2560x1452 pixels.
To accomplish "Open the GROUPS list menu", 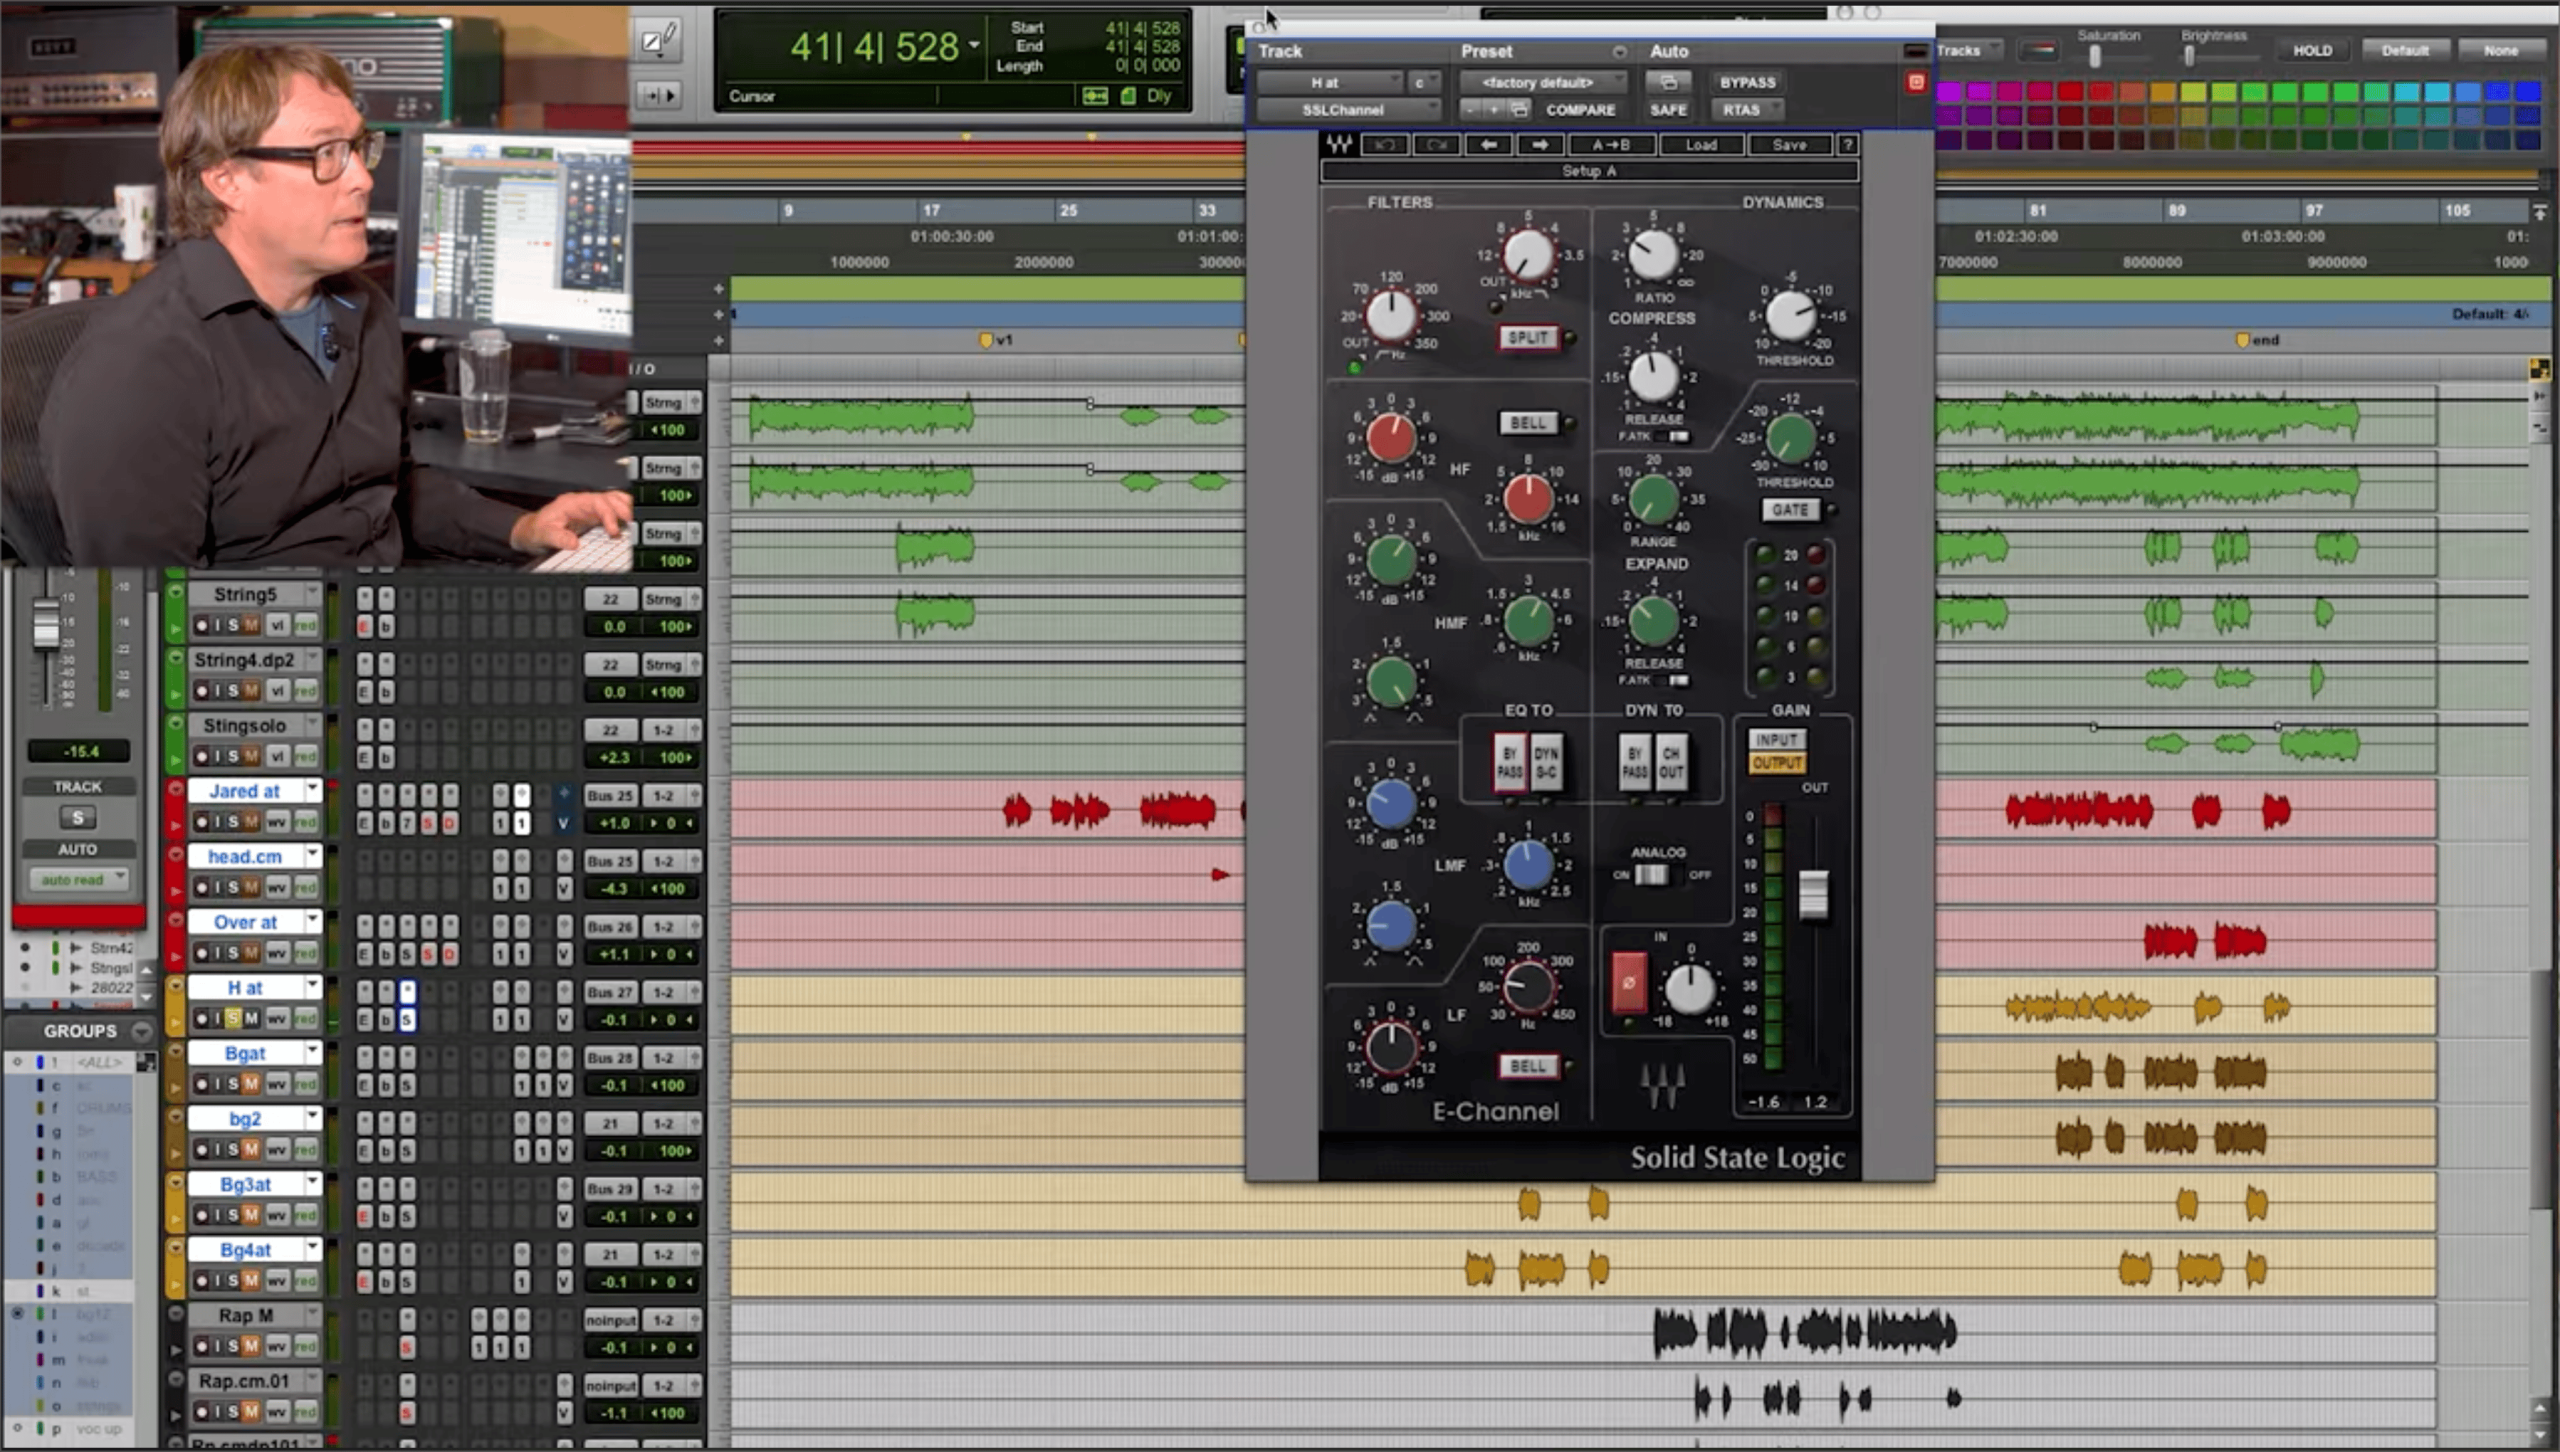I will coord(142,1031).
